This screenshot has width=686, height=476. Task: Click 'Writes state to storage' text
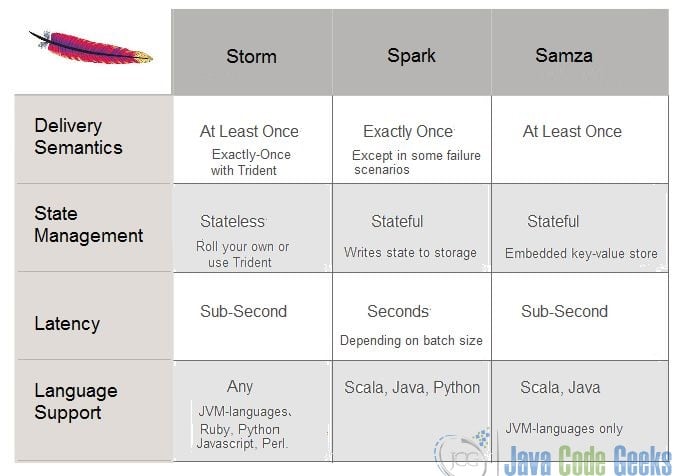(410, 252)
